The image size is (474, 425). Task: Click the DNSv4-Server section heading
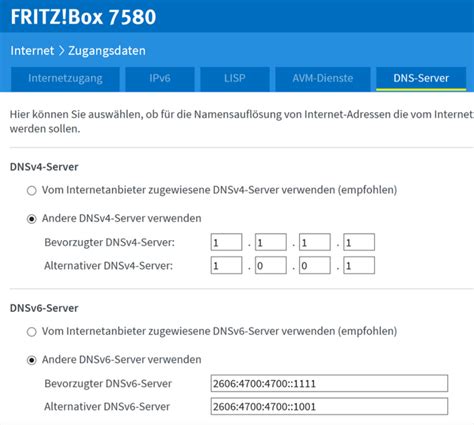coord(44,167)
